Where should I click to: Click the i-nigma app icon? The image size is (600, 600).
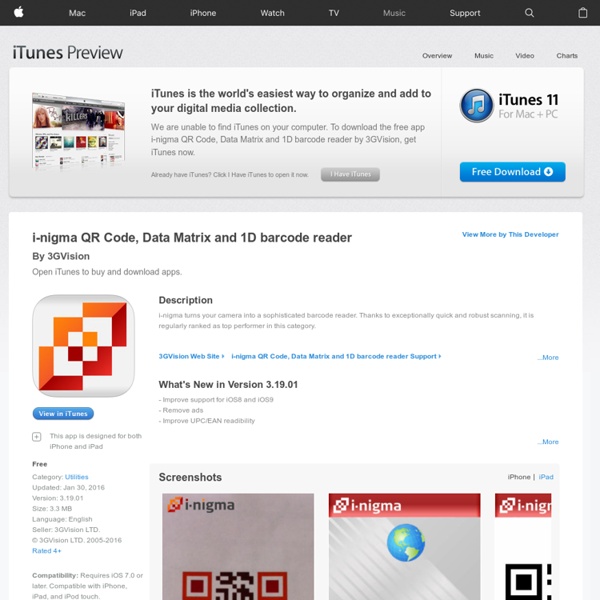83,346
